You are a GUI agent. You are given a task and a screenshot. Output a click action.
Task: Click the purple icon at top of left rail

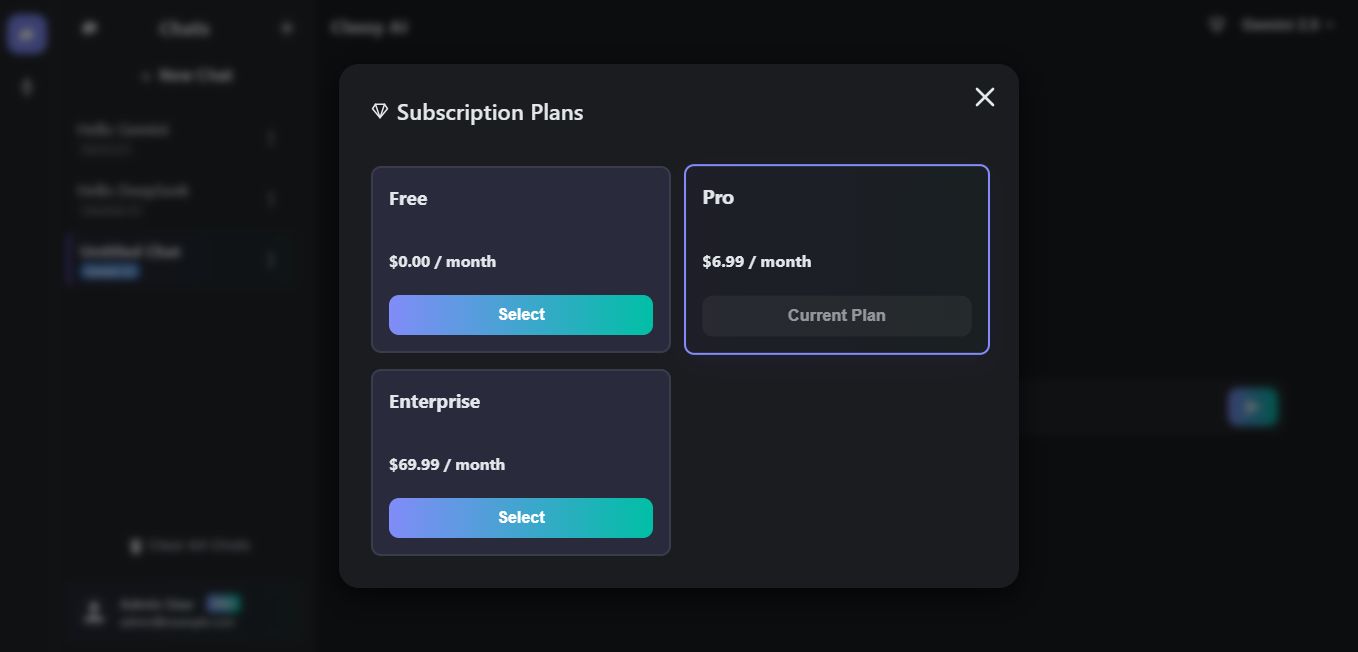[26, 34]
